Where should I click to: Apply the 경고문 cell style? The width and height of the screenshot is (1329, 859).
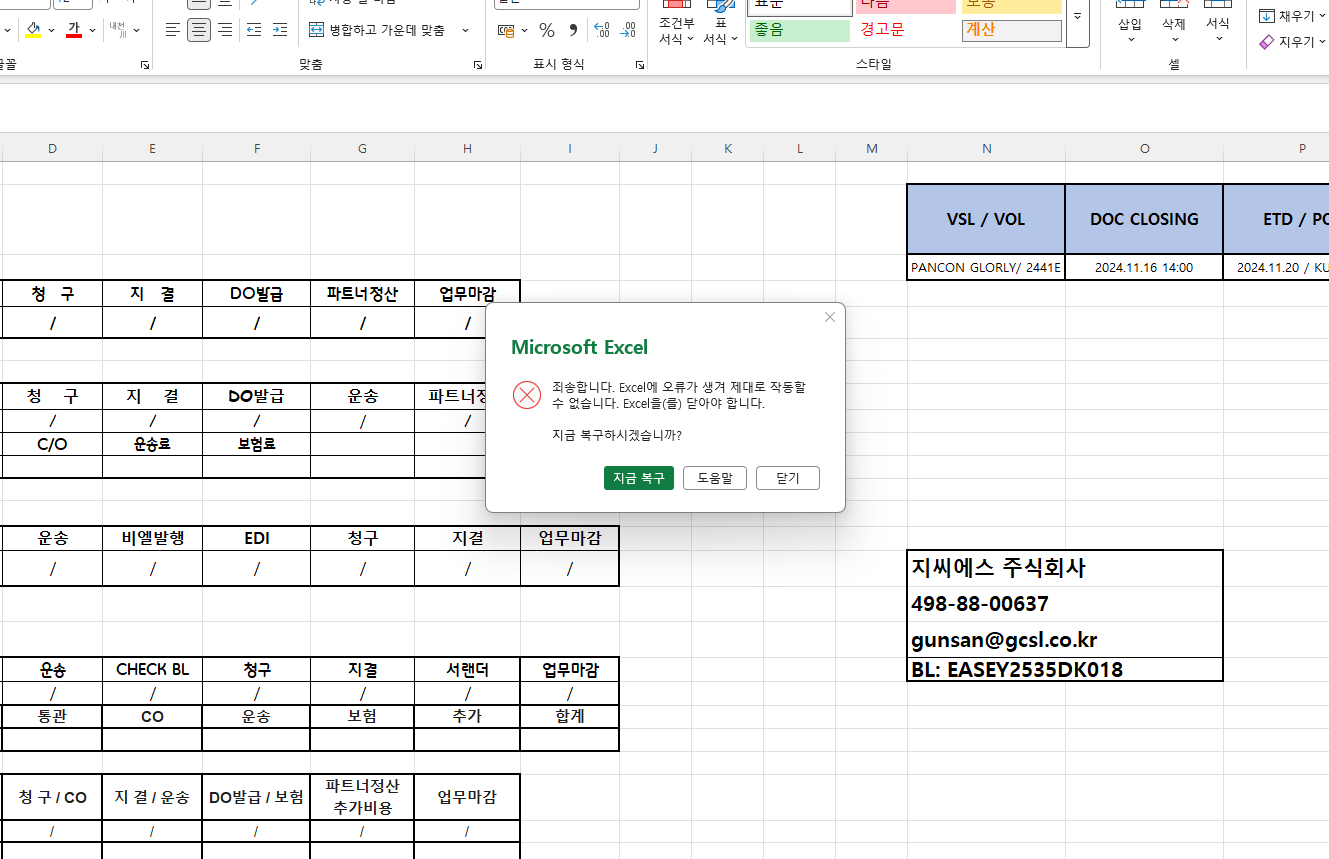click(x=907, y=30)
